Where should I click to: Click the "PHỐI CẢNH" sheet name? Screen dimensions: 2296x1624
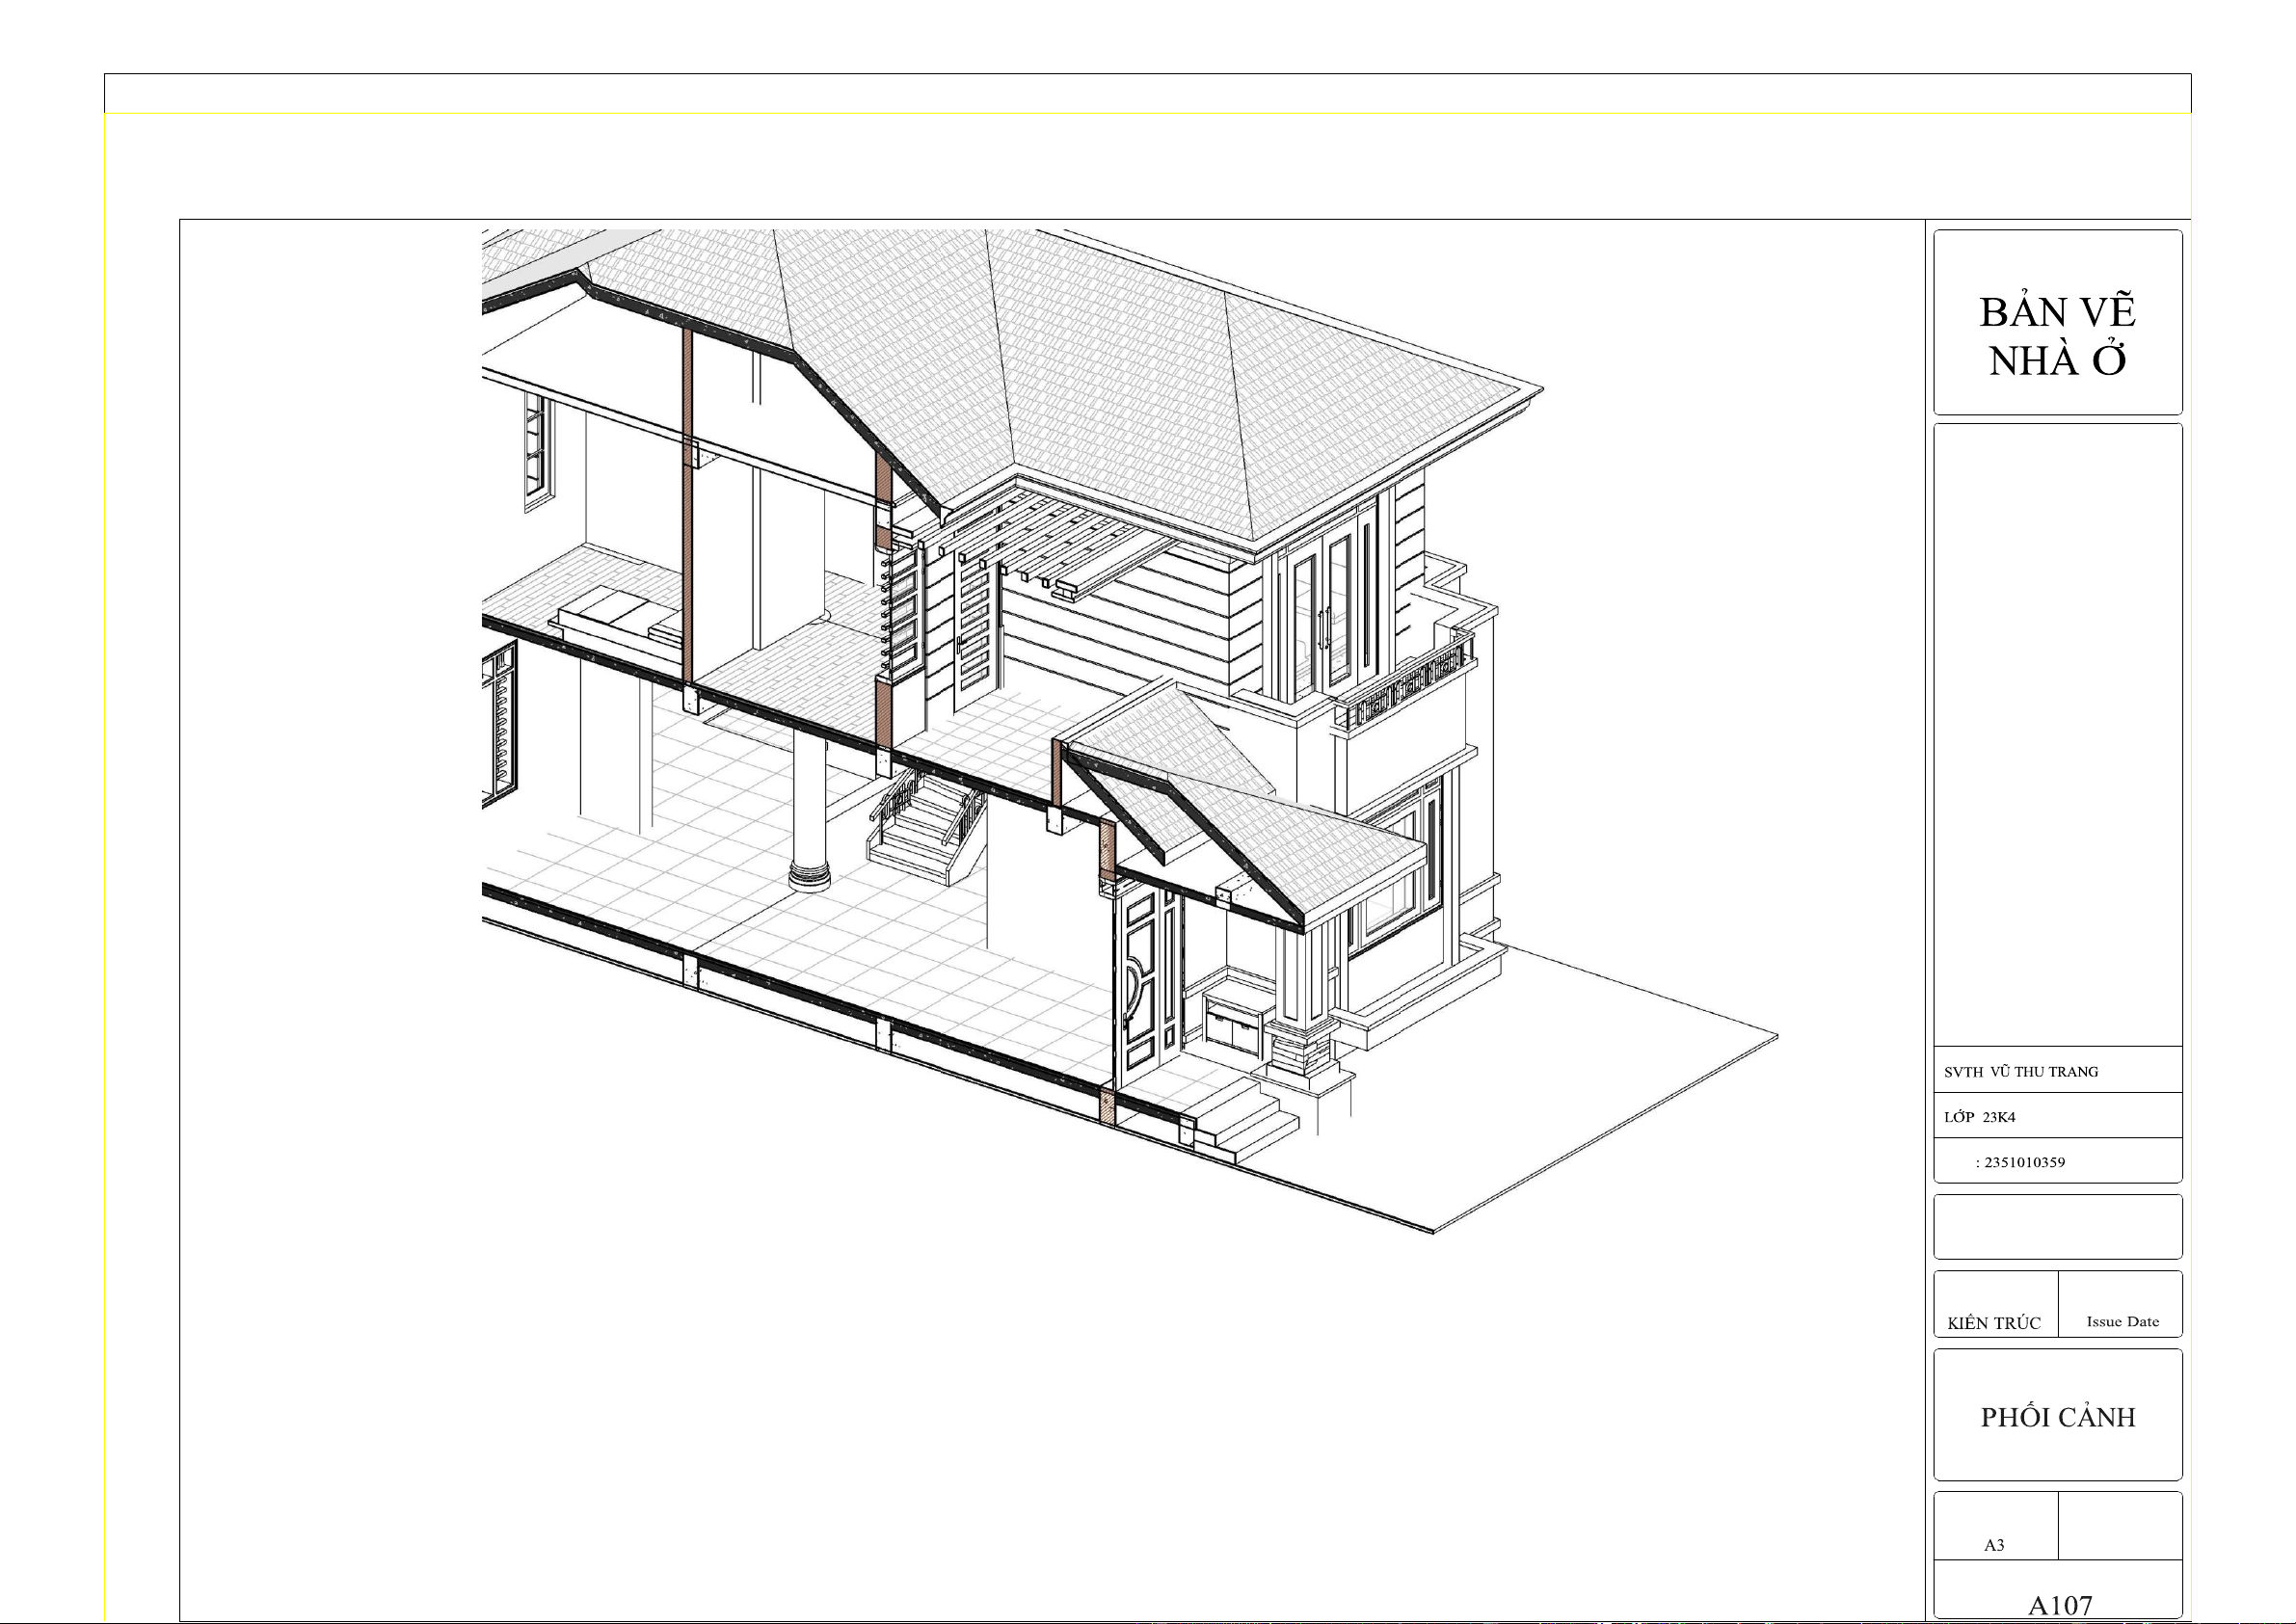coord(2058,1417)
